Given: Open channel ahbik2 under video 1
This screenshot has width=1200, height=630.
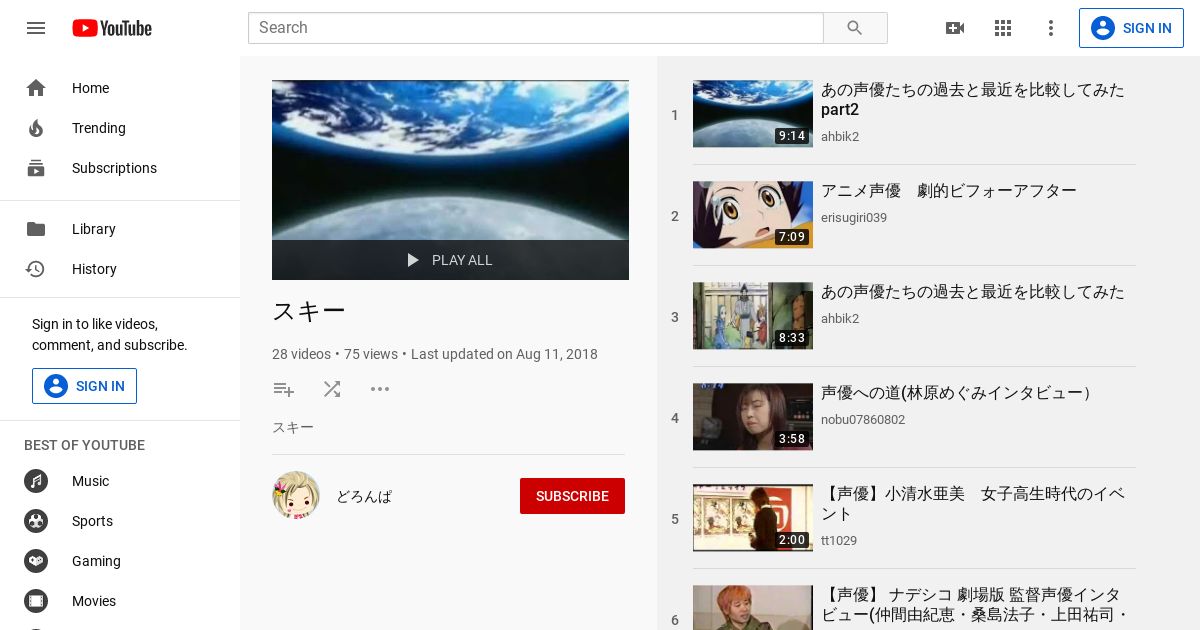Looking at the screenshot, I should pos(840,137).
